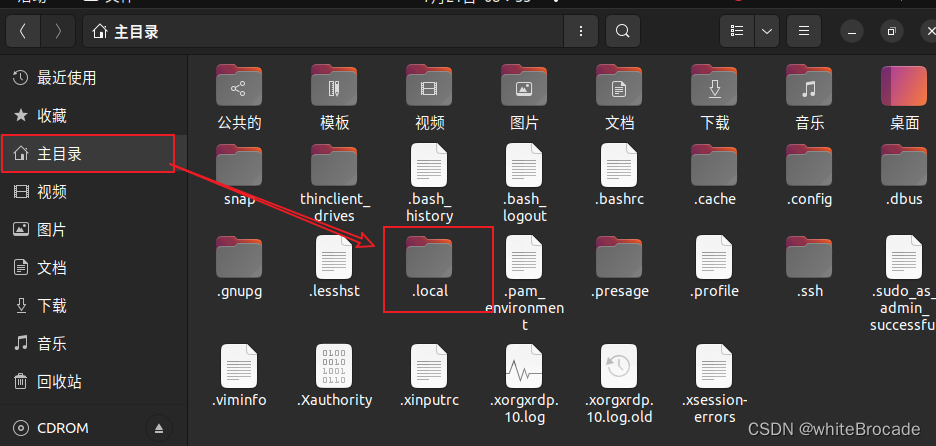Select the .viminfo file
This screenshot has width=936, height=446.
[239, 366]
